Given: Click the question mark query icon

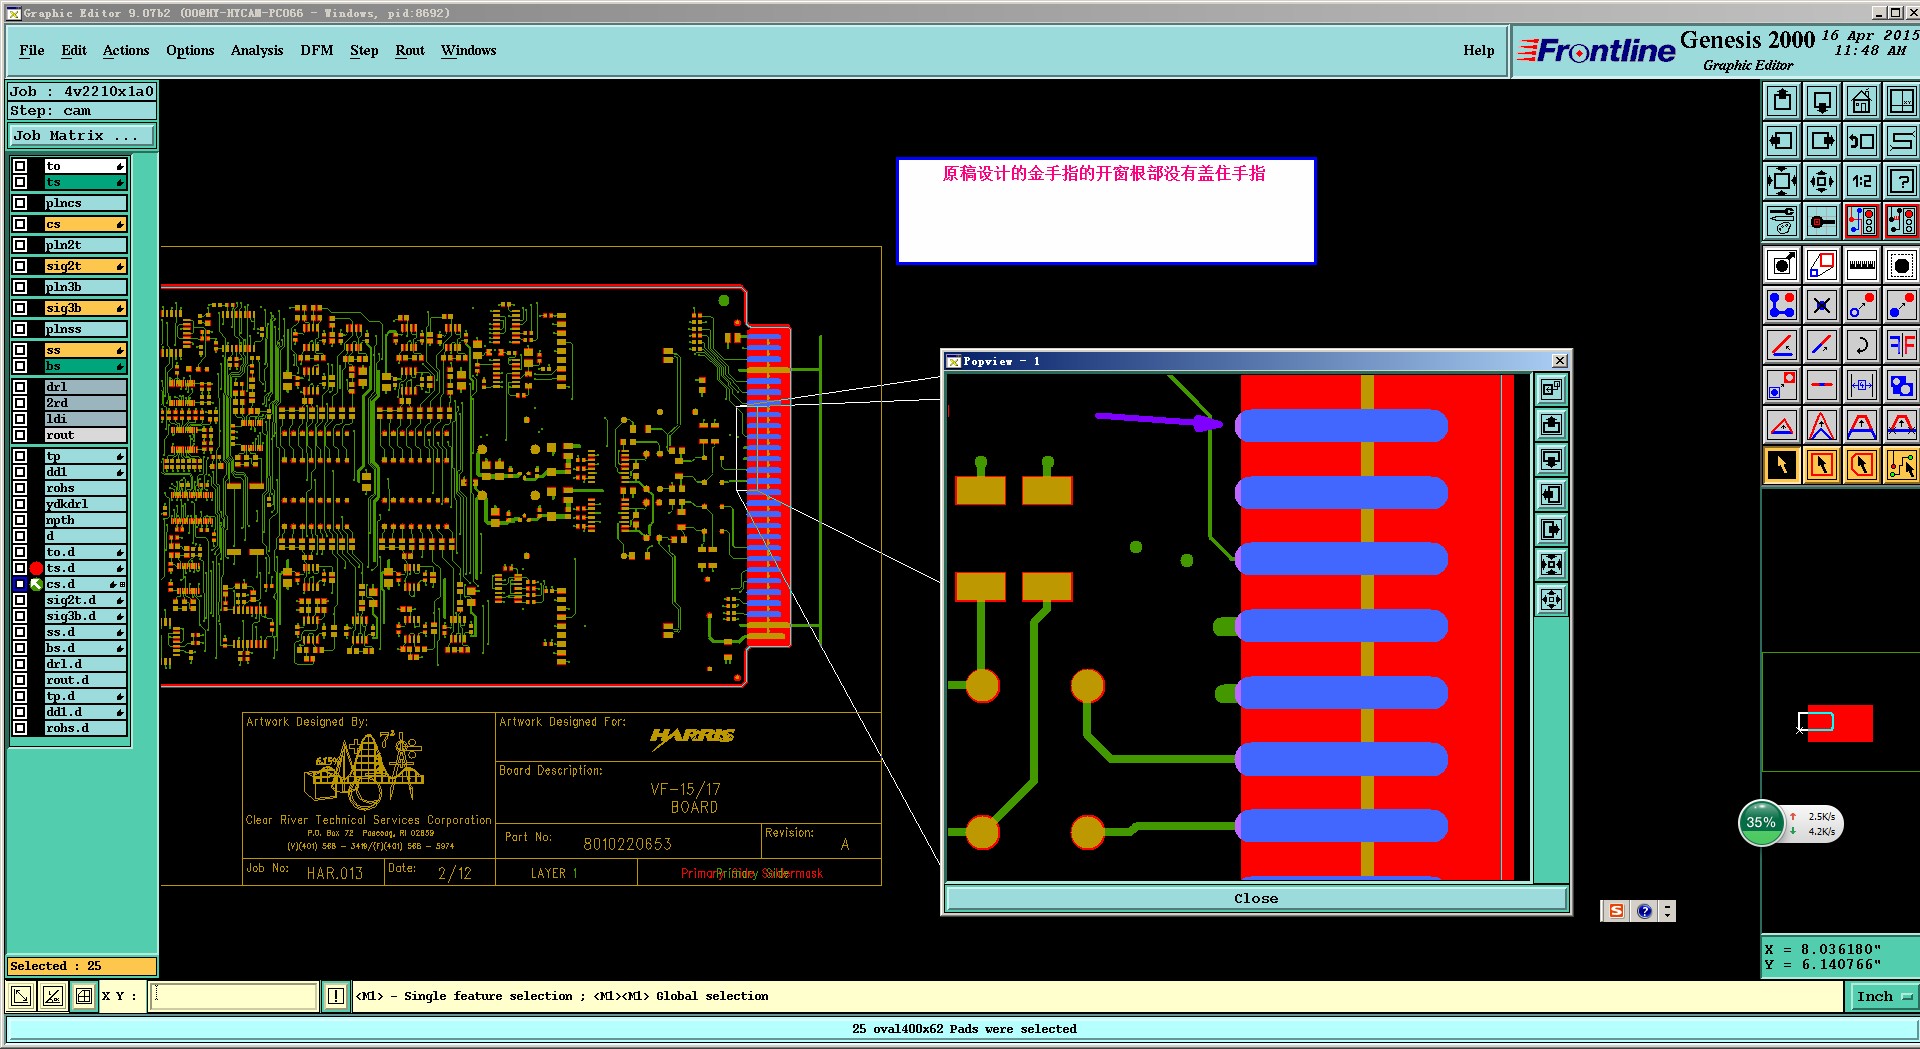Looking at the screenshot, I should coord(1900,181).
